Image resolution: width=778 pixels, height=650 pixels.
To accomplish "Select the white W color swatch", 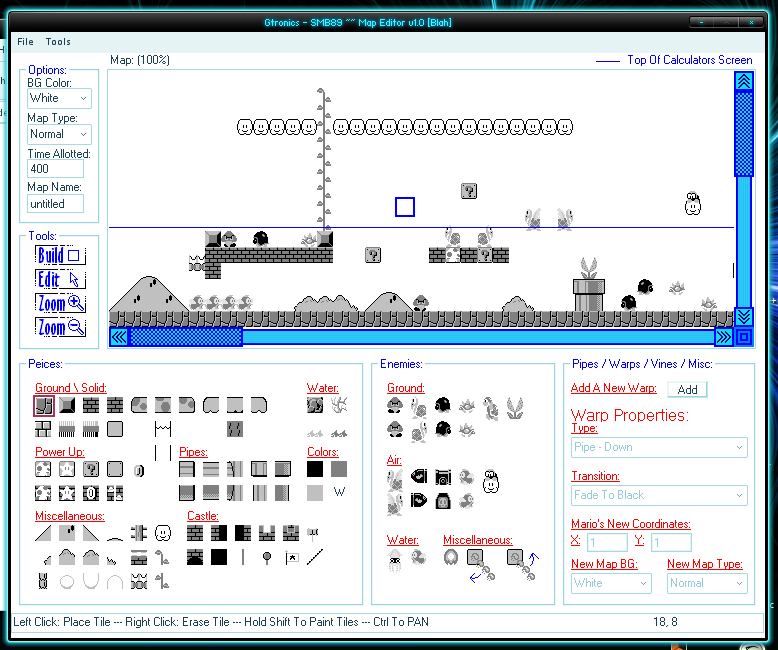I will click(339, 492).
